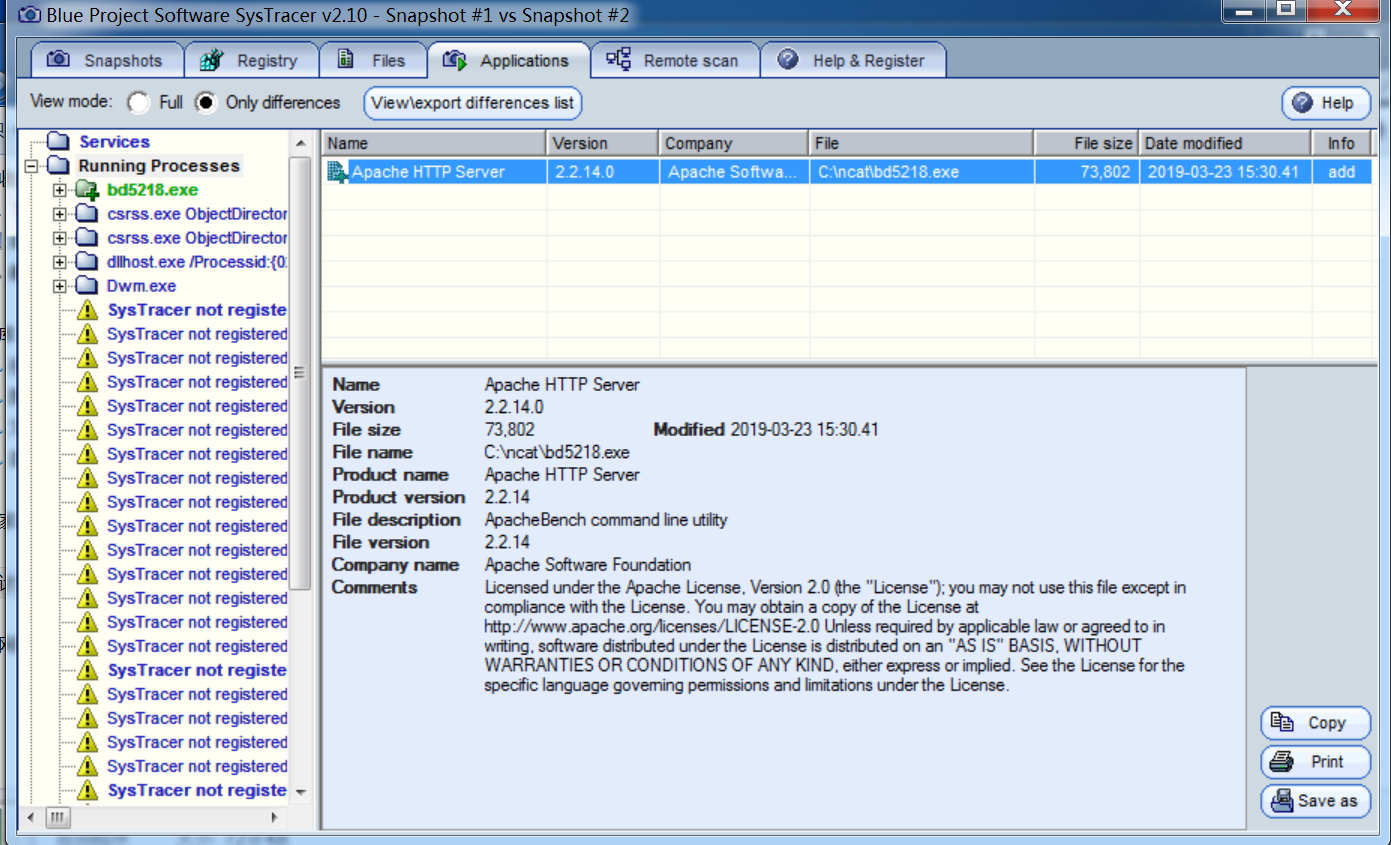This screenshot has width=1391, height=845.
Task: Click the Dwm.exe folder icon
Action: [87, 286]
